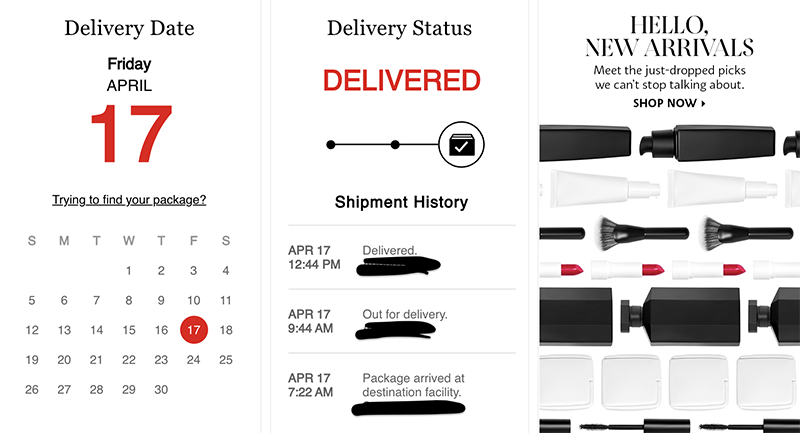Click the Hello, New Arrivals headline
The width and height of the screenshot is (800, 433).
coord(670,35)
